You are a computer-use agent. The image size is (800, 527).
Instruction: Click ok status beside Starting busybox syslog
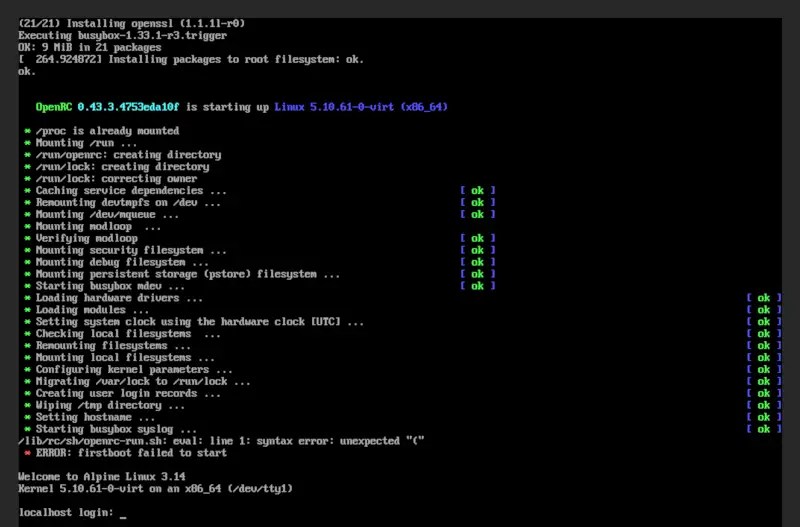(764, 429)
